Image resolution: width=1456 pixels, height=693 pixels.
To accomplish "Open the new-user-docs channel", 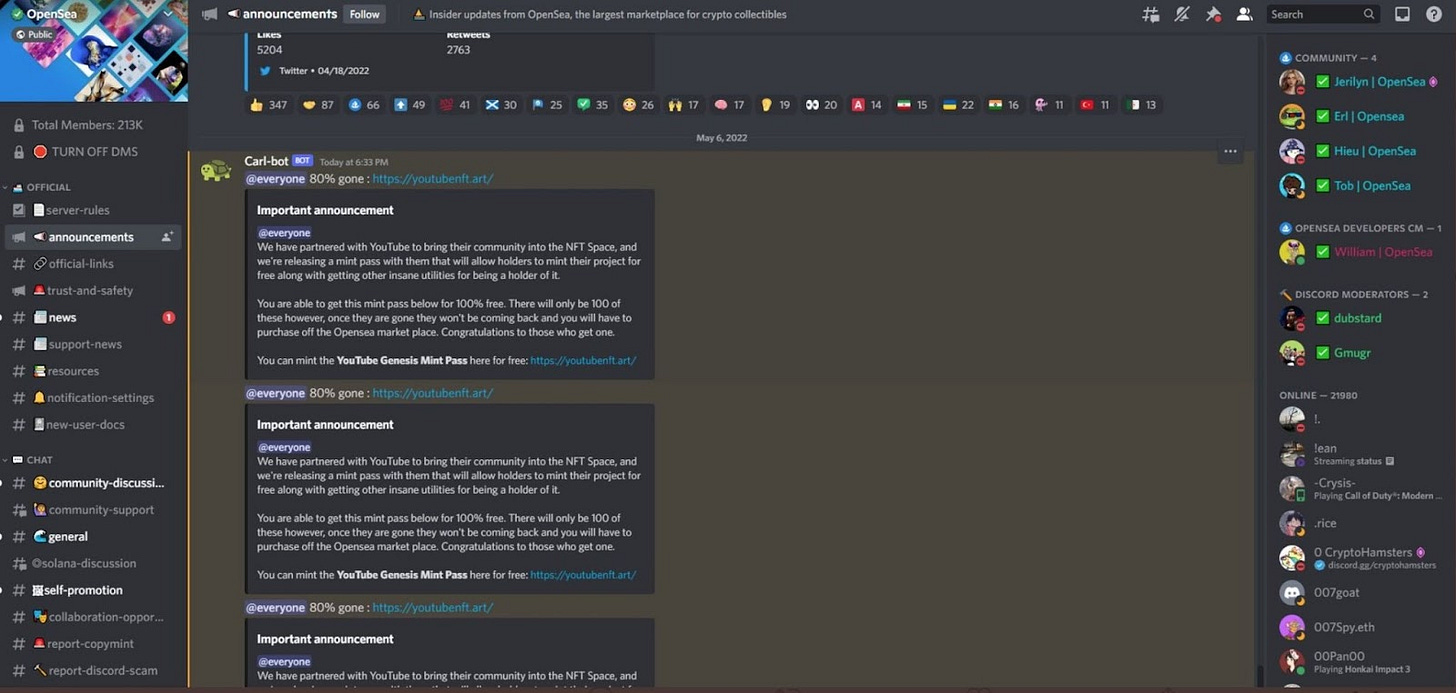I will (x=93, y=425).
